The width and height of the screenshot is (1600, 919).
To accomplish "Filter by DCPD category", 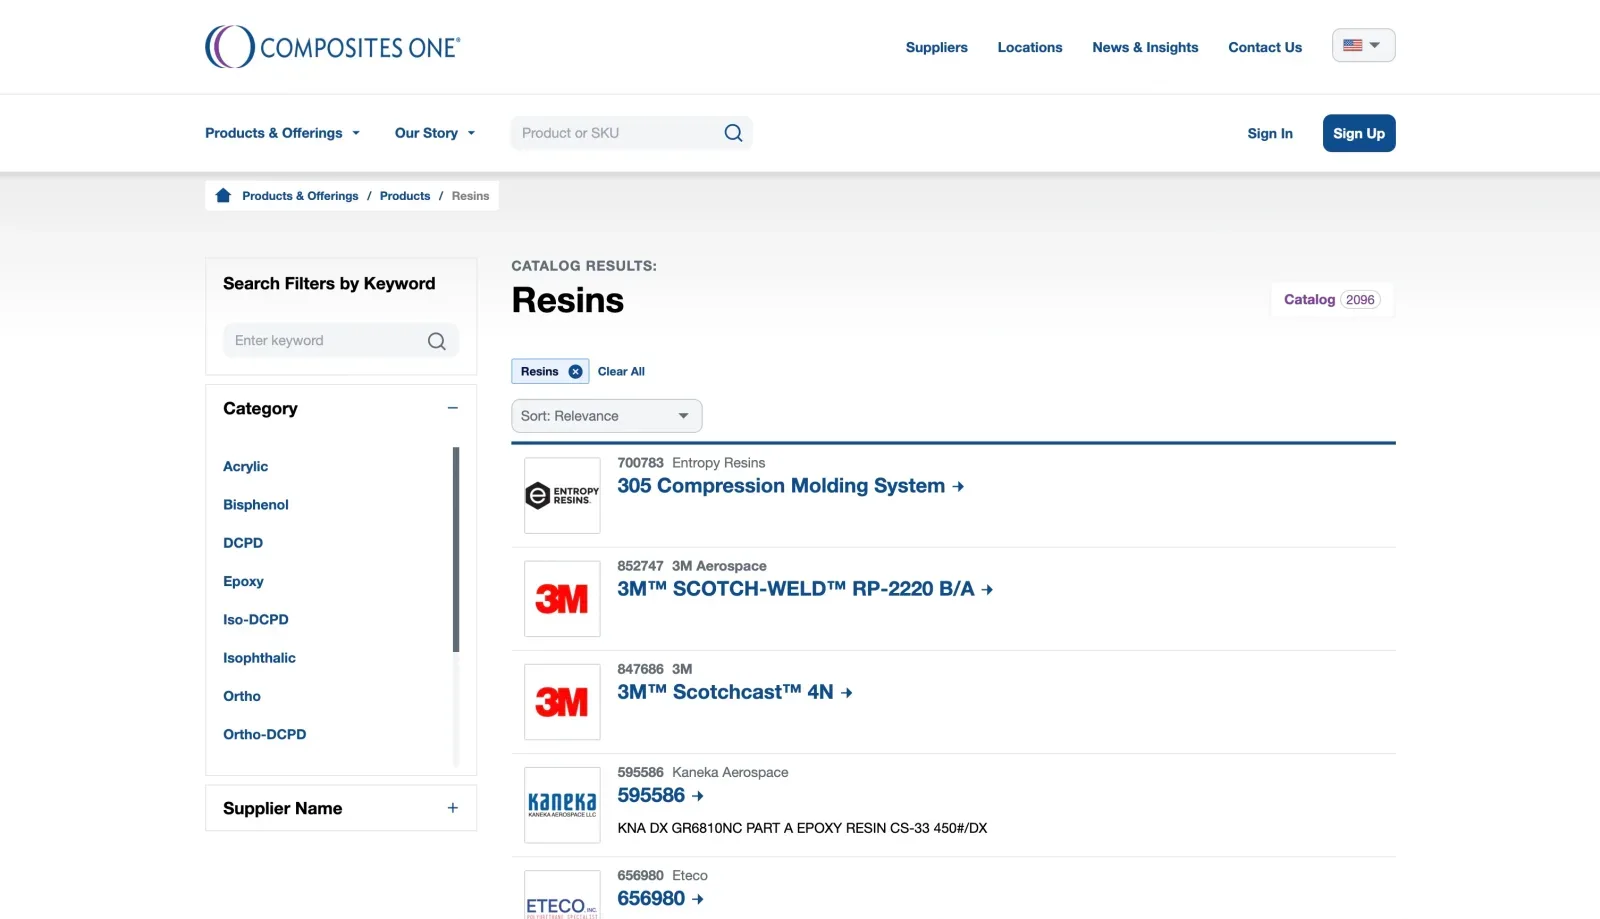I will click(x=243, y=542).
